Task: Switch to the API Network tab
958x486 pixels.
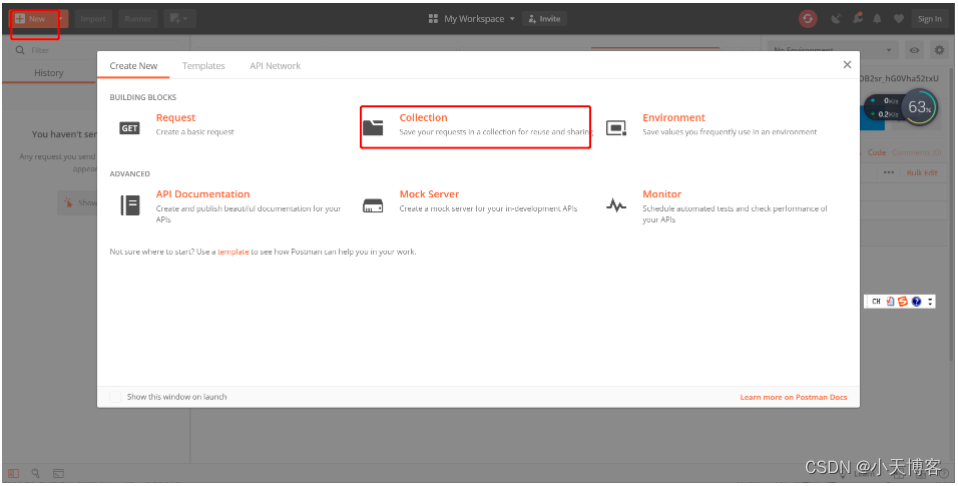Action: coord(275,65)
